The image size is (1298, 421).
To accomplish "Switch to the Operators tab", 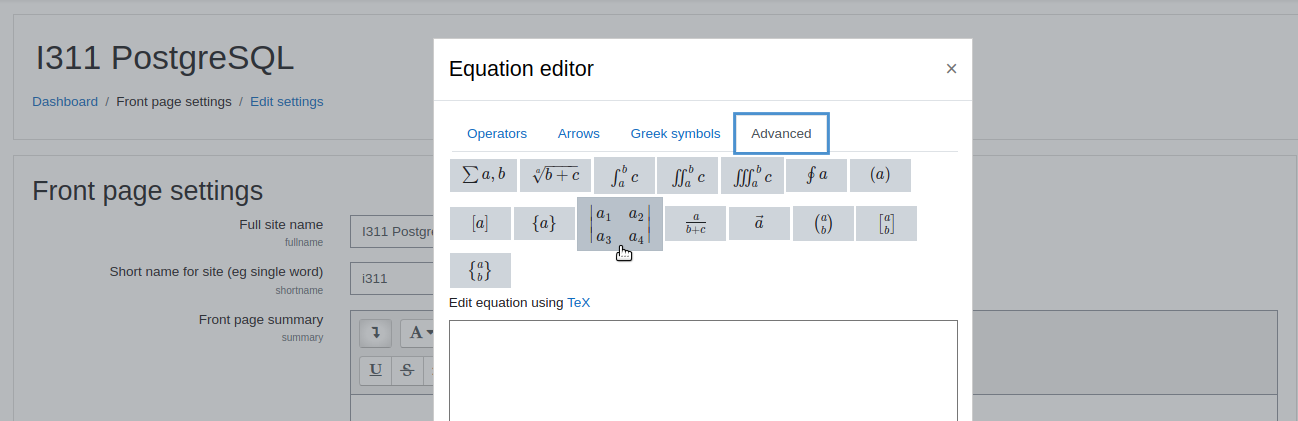I will 497,134.
